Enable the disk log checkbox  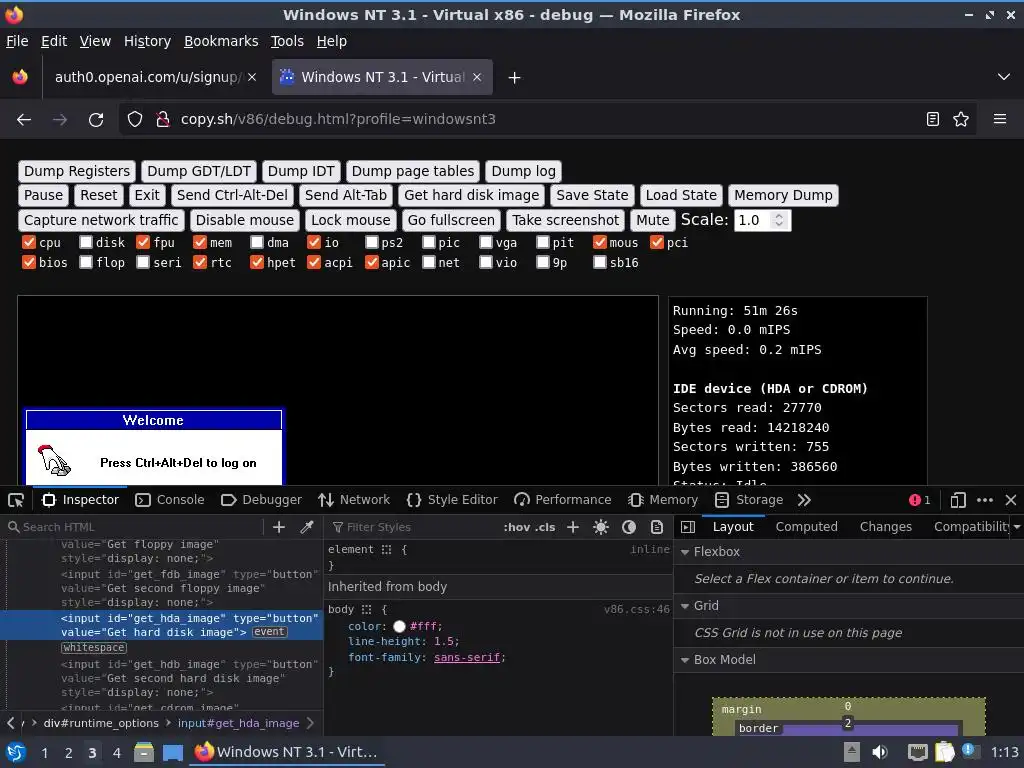pos(86,242)
